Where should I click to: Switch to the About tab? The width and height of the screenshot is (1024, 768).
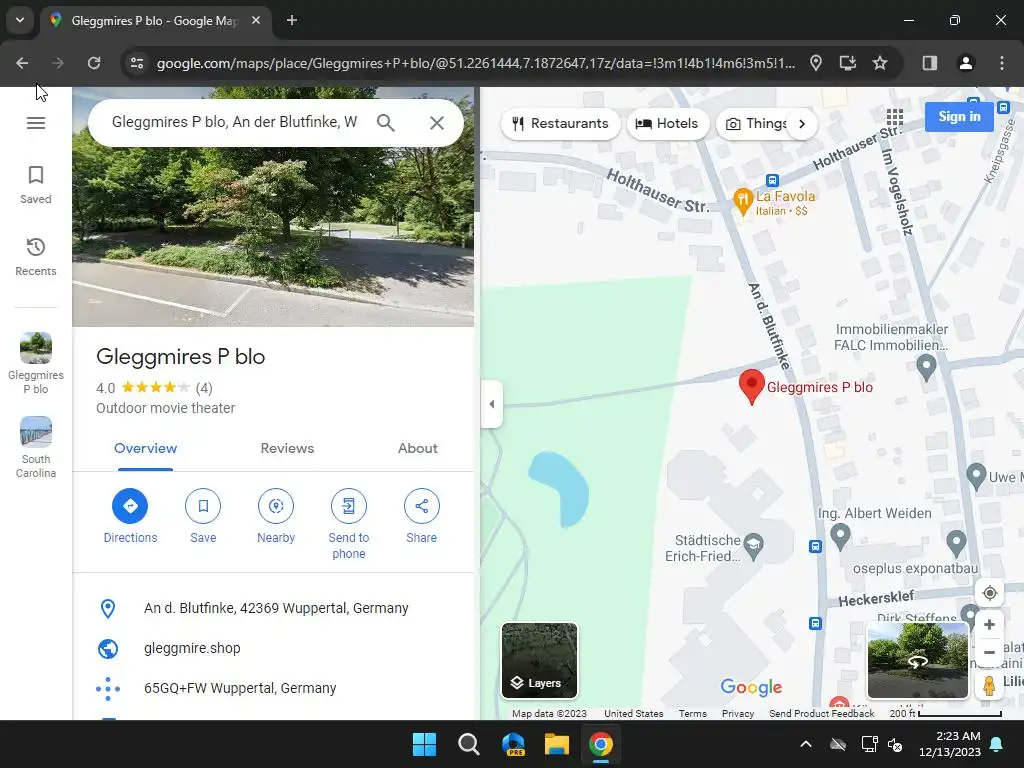click(418, 449)
